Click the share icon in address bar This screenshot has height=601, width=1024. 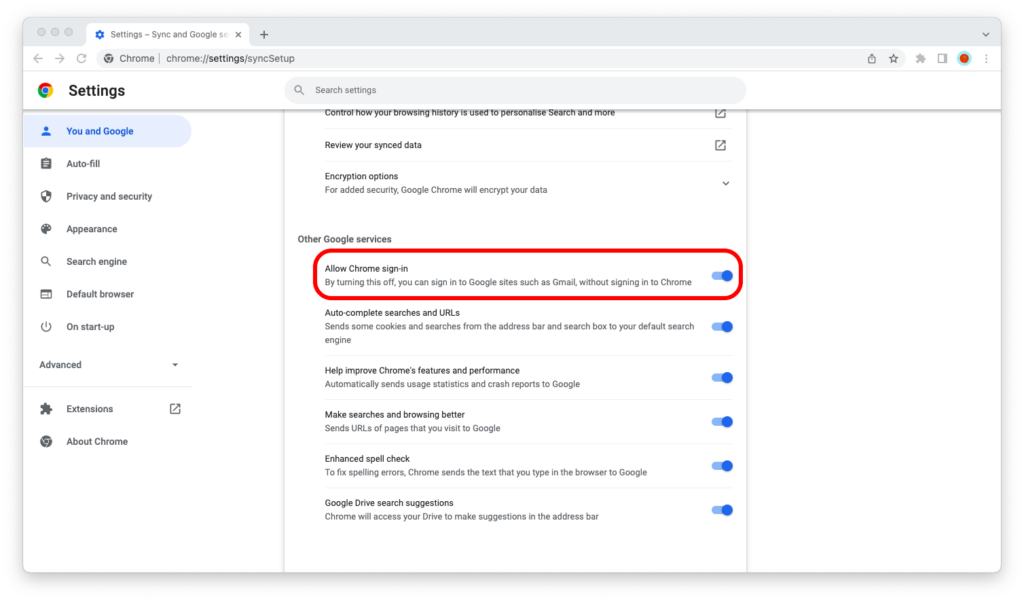(872, 59)
